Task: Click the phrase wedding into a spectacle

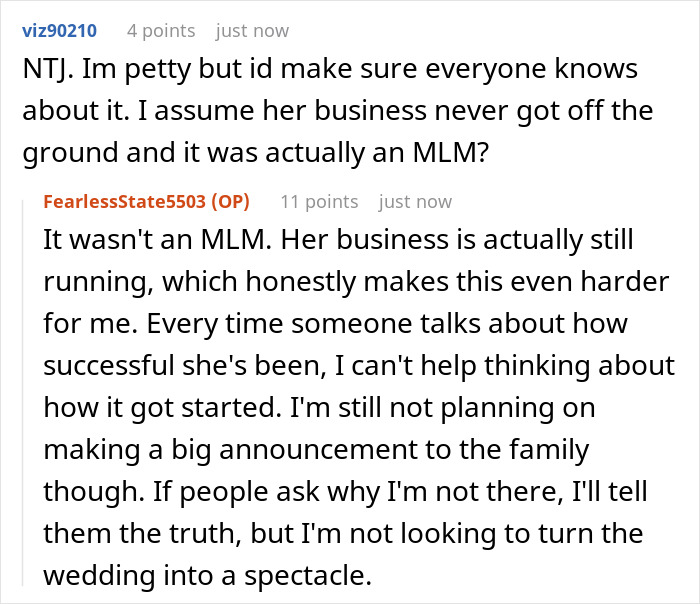Action: [208, 575]
